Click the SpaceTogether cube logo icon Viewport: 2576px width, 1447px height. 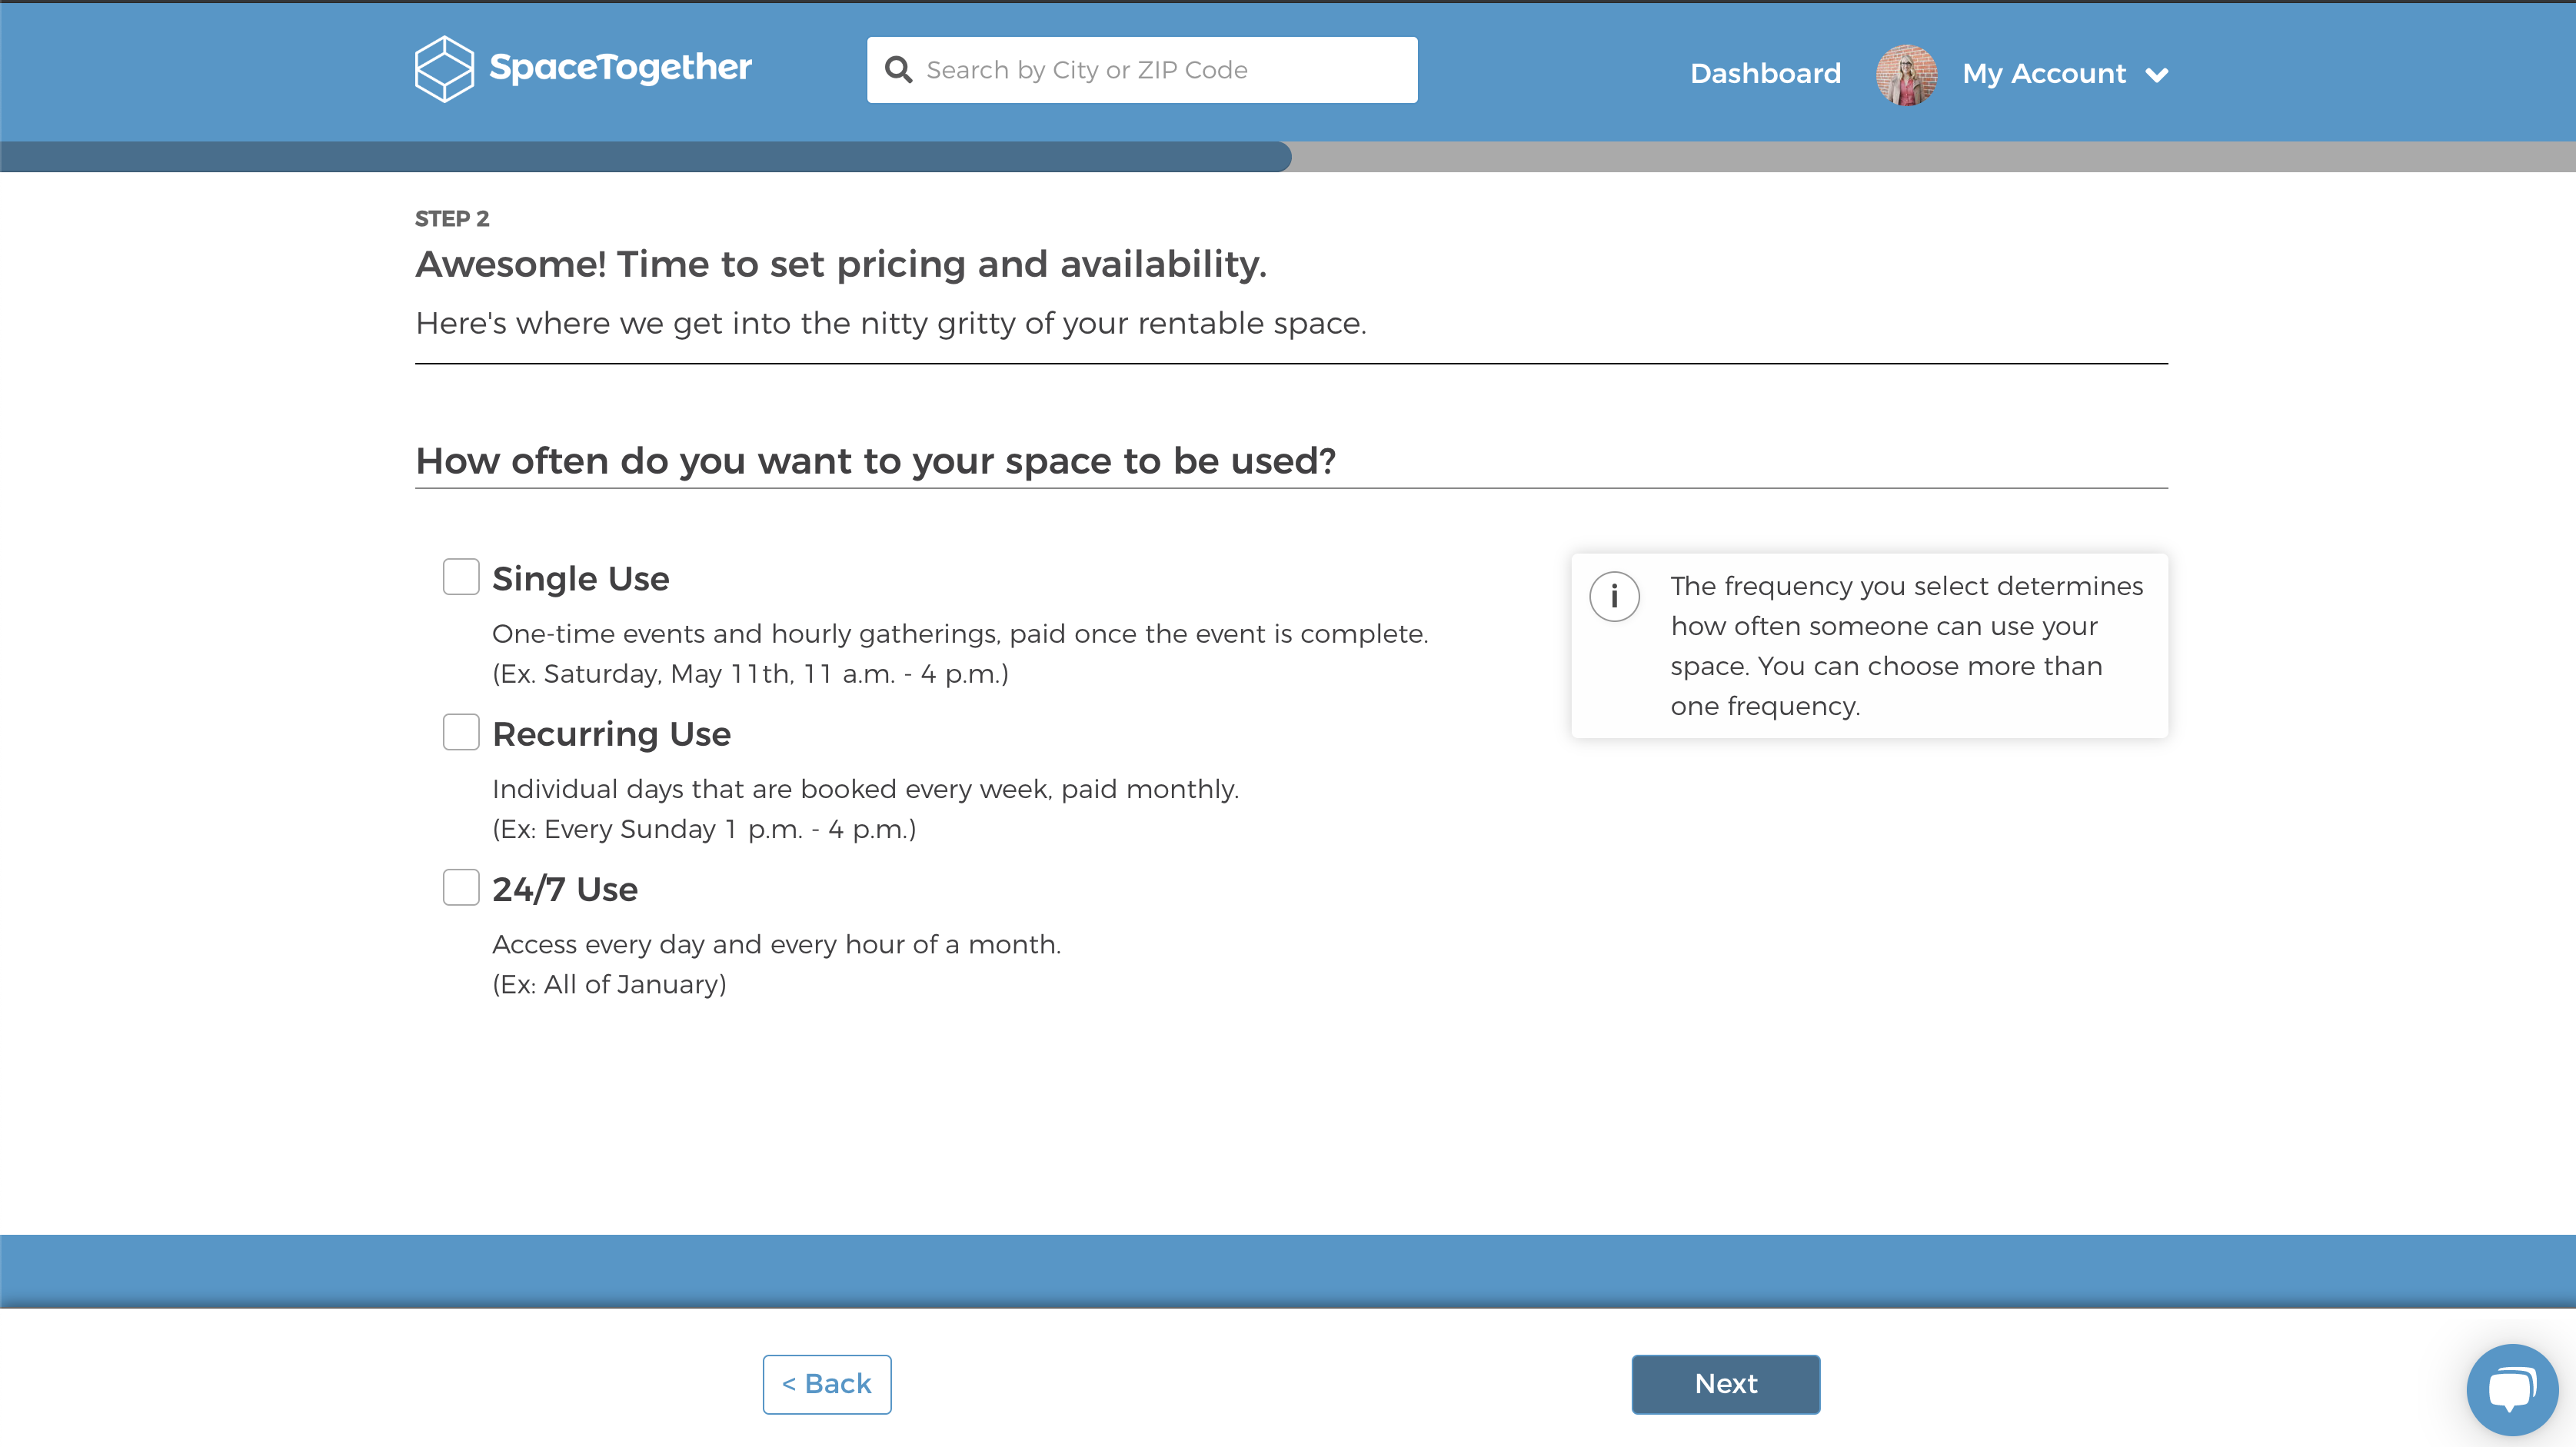point(444,69)
